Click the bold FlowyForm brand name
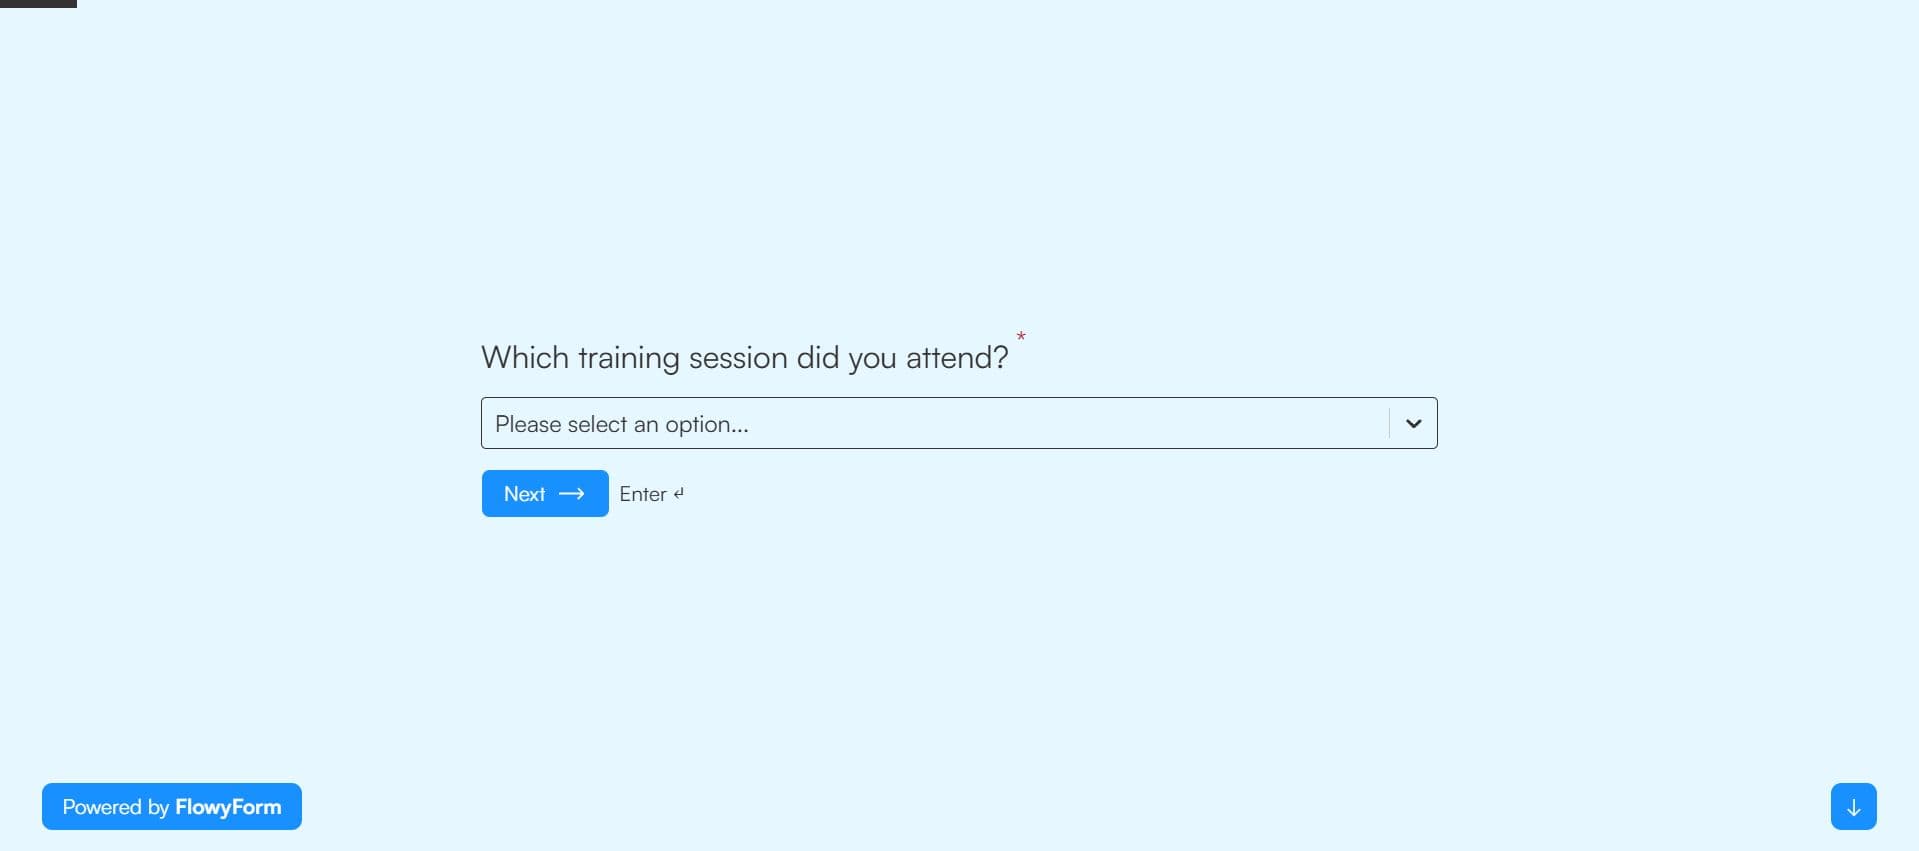The height and width of the screenshot is (851, 1919). coord(228,807)
